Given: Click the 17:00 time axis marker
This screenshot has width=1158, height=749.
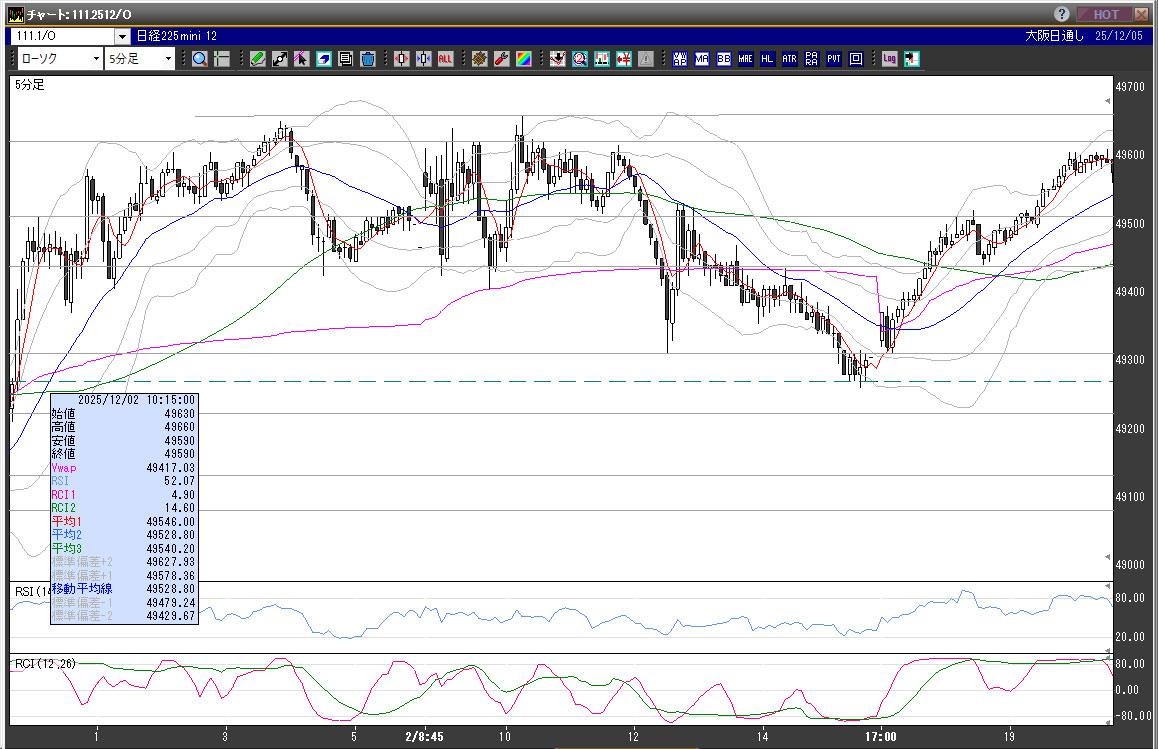Looking at the screenshot, I should tap(881, 736).
